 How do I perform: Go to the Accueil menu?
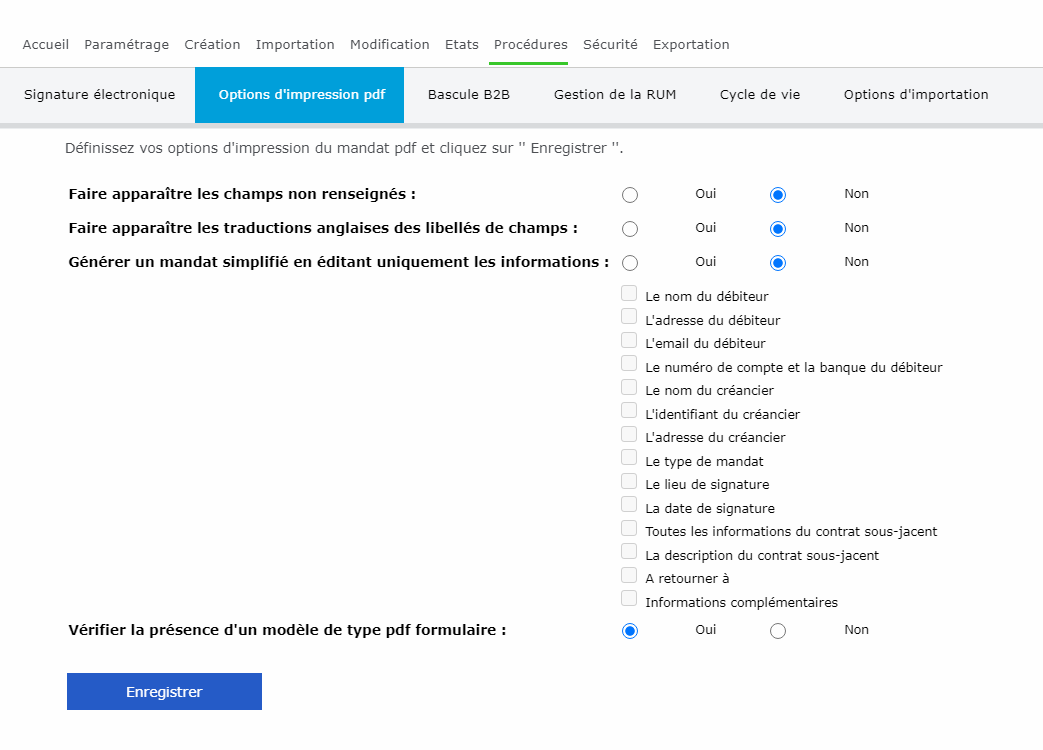point(46,45)
